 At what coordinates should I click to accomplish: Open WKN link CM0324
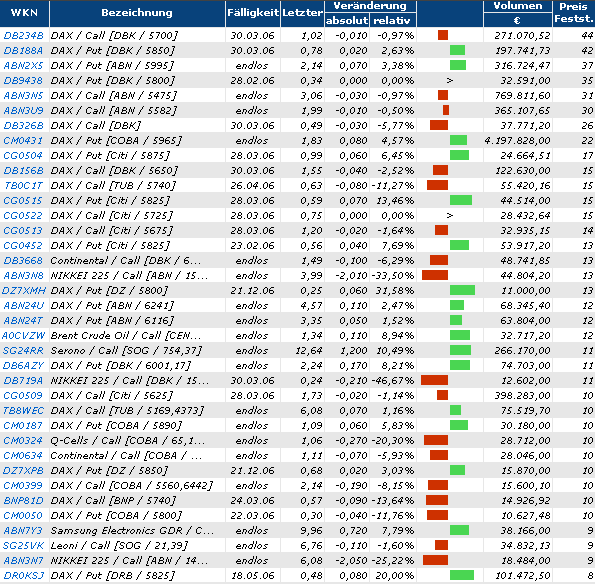pyautogui.click(x=23, y=441)
